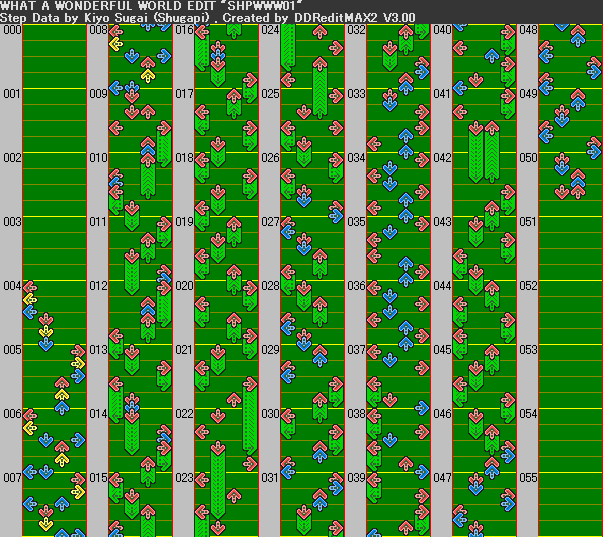Click the yellow left arrow in measure 008
Viewport: 603px width, 537px height.
[116, 44]
